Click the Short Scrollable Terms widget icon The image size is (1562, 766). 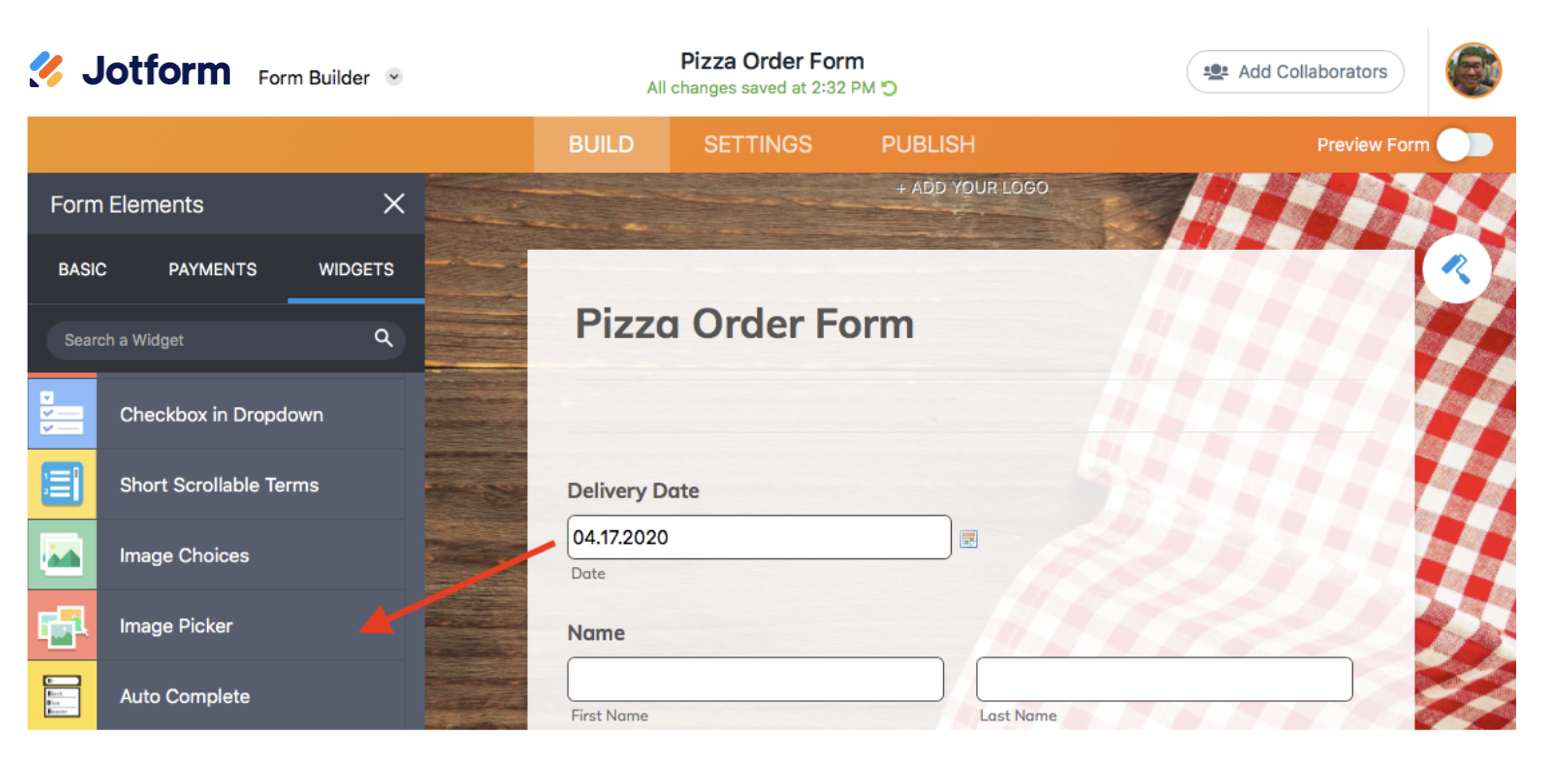coord(62,485)
